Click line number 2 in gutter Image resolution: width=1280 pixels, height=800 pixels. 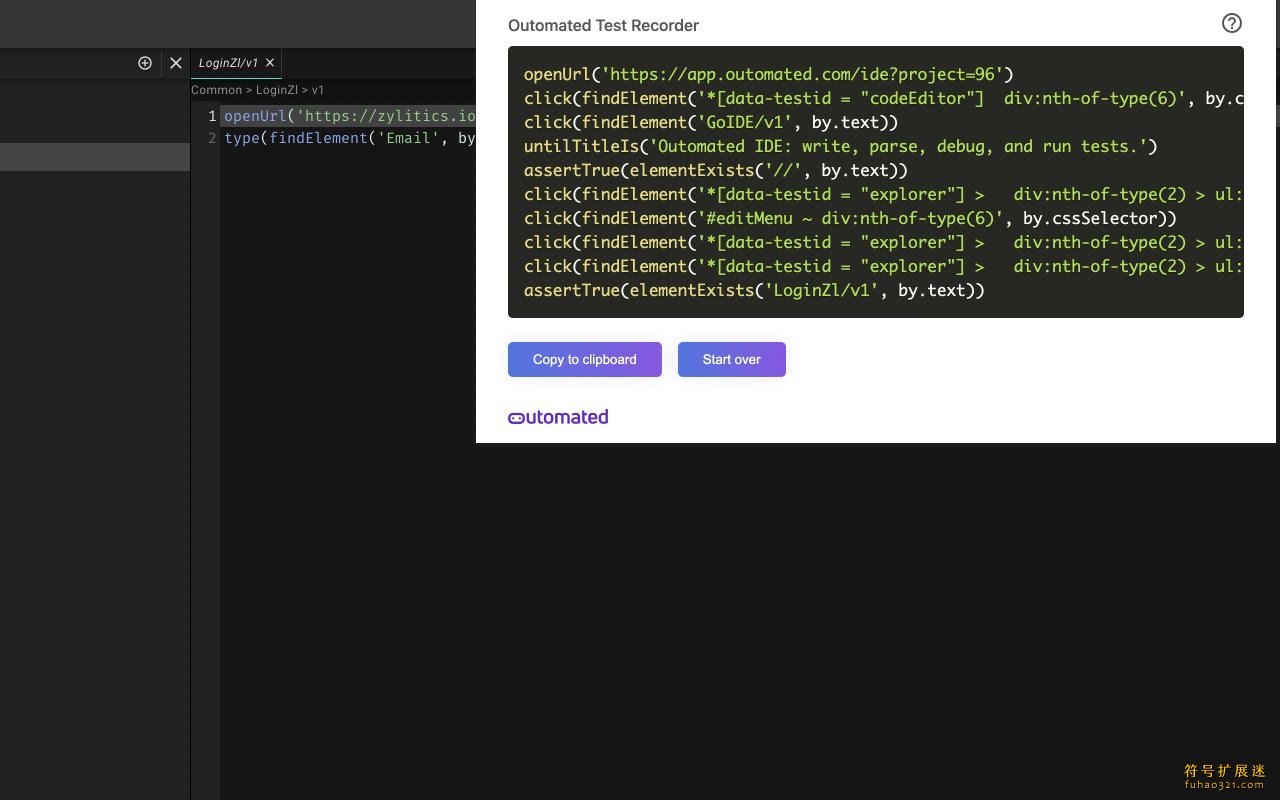pyautogui.click(x=212, y=138)
